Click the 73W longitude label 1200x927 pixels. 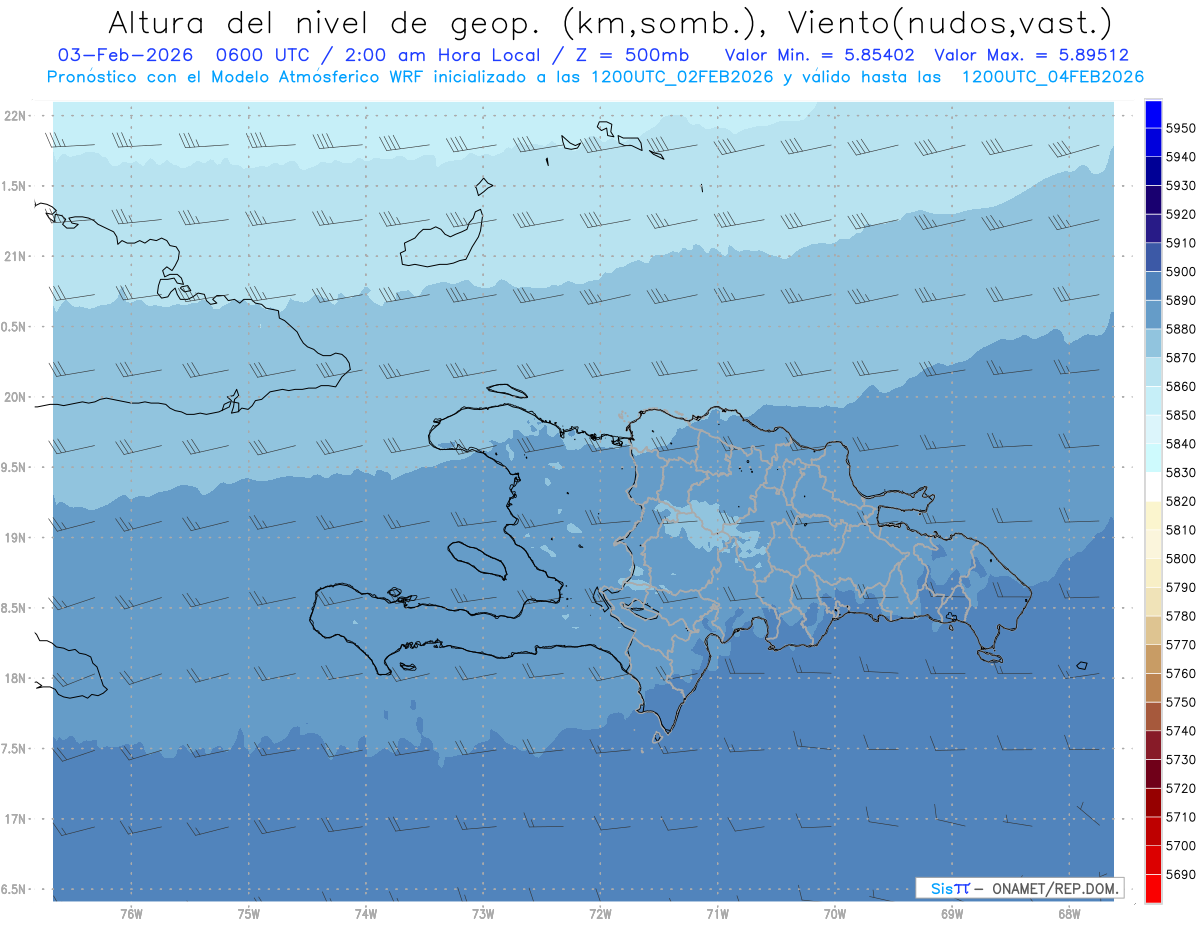[x=483, y=914]
